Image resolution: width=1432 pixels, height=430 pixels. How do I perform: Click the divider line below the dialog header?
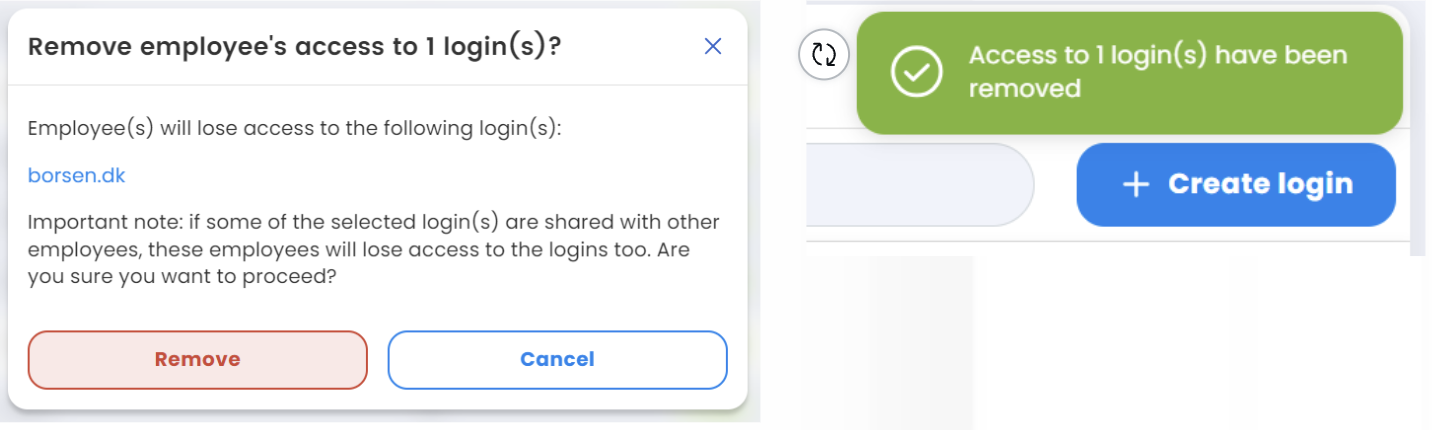click(378, 85)
